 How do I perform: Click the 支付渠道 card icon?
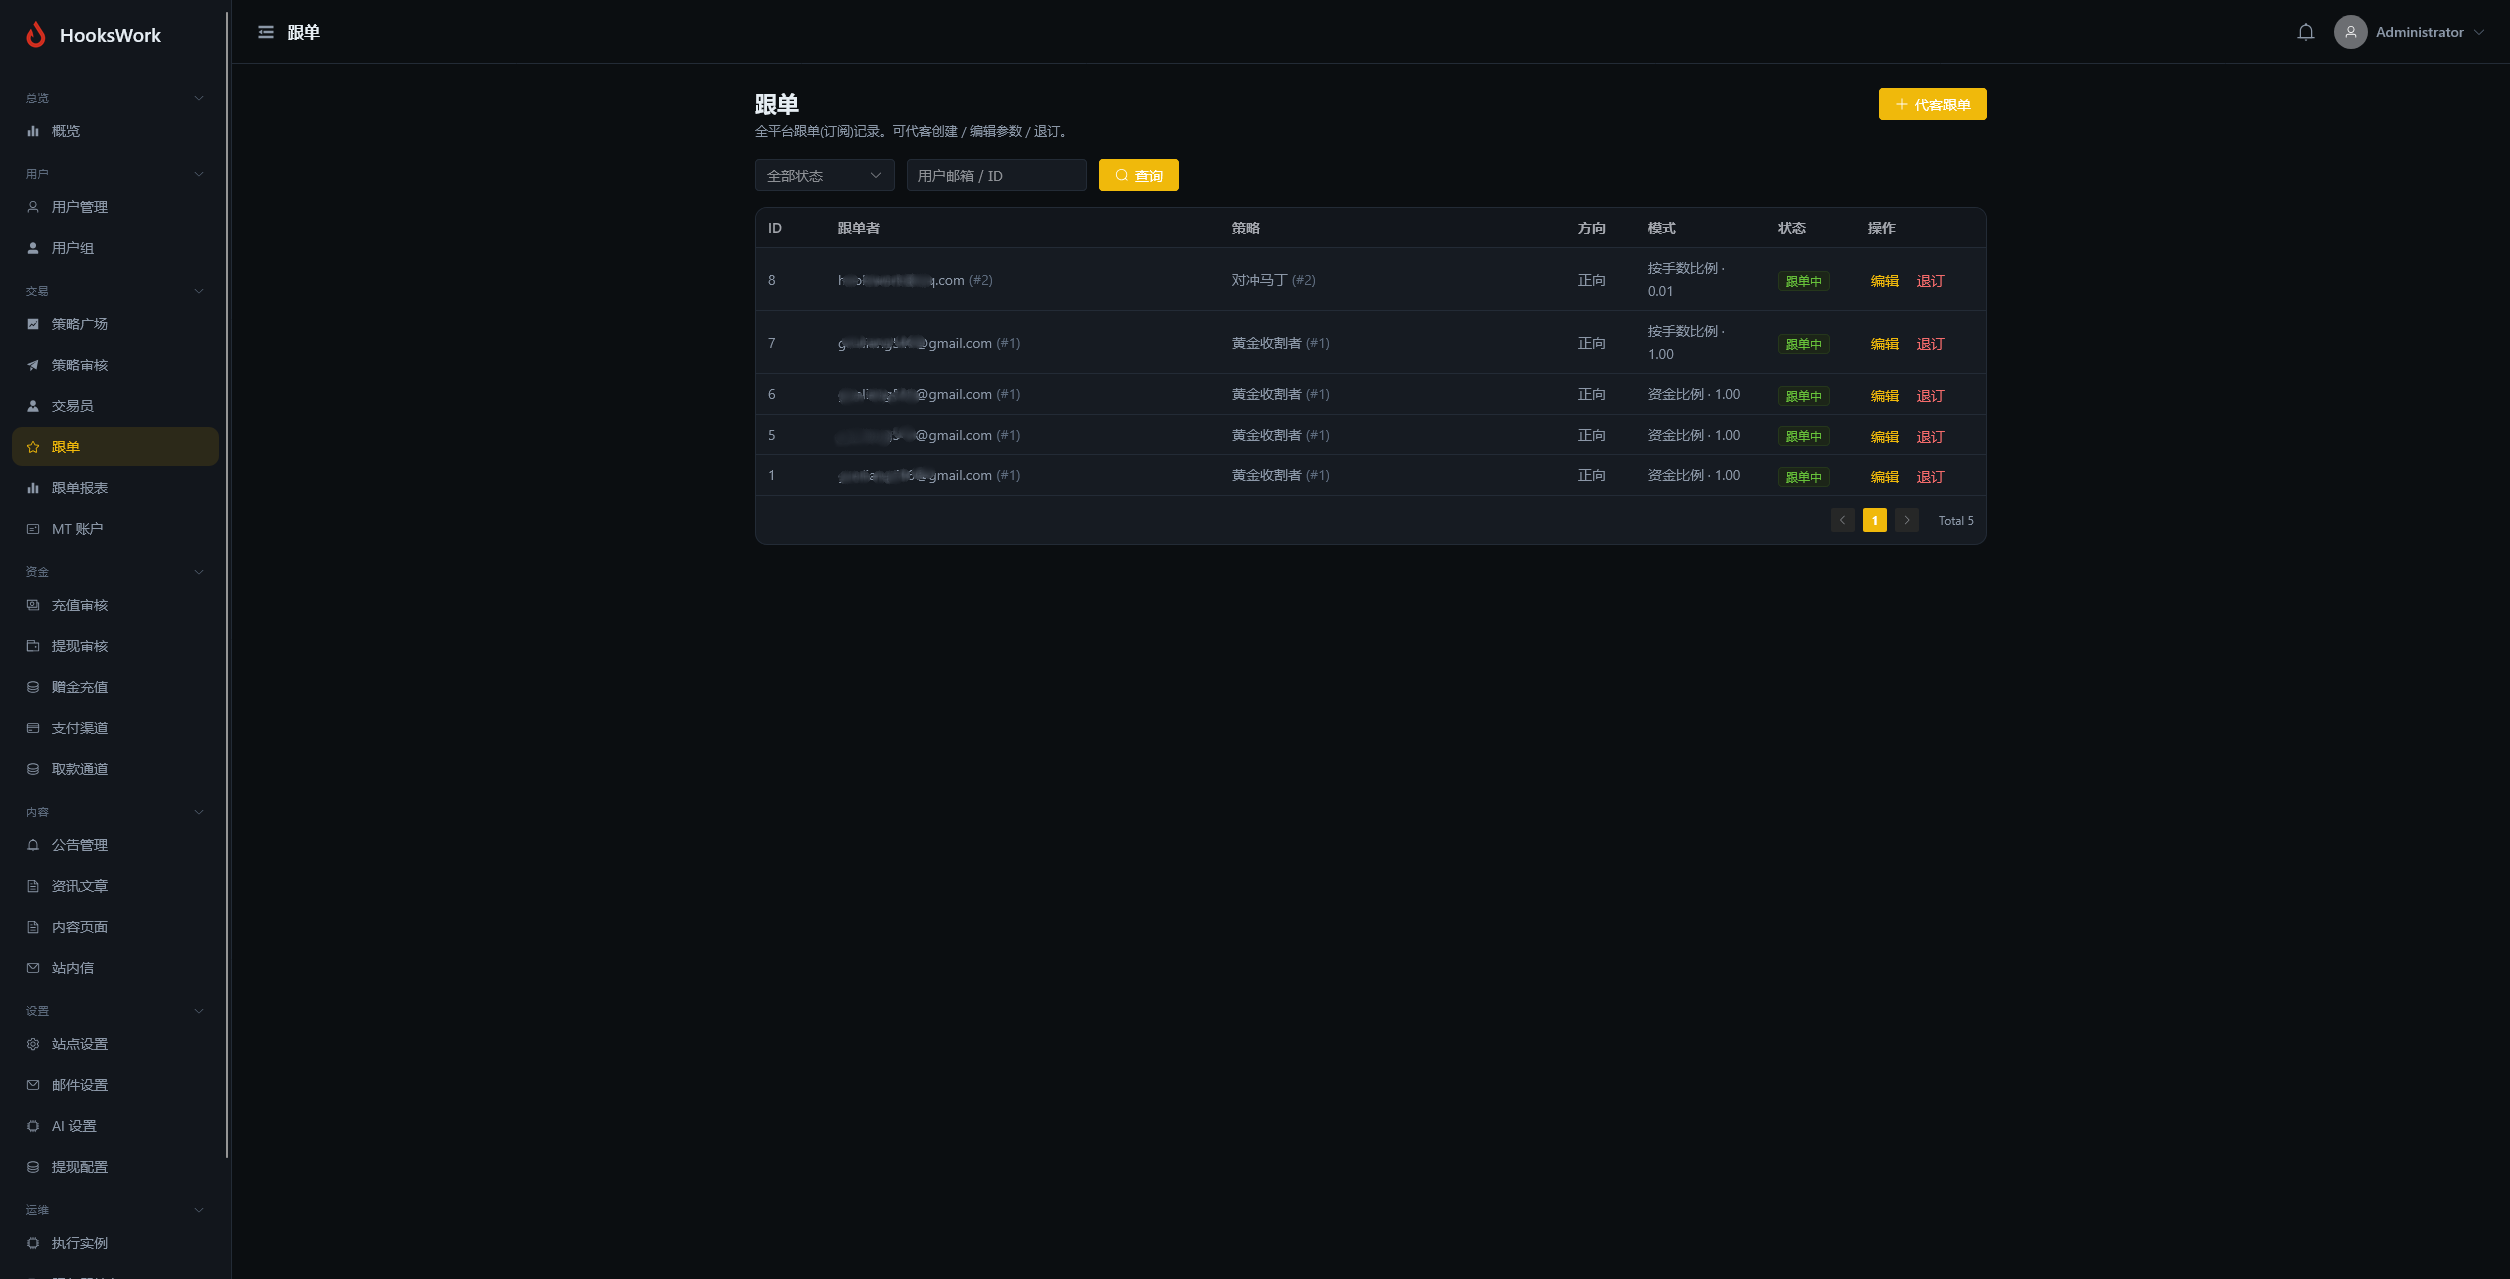[33, 728]
